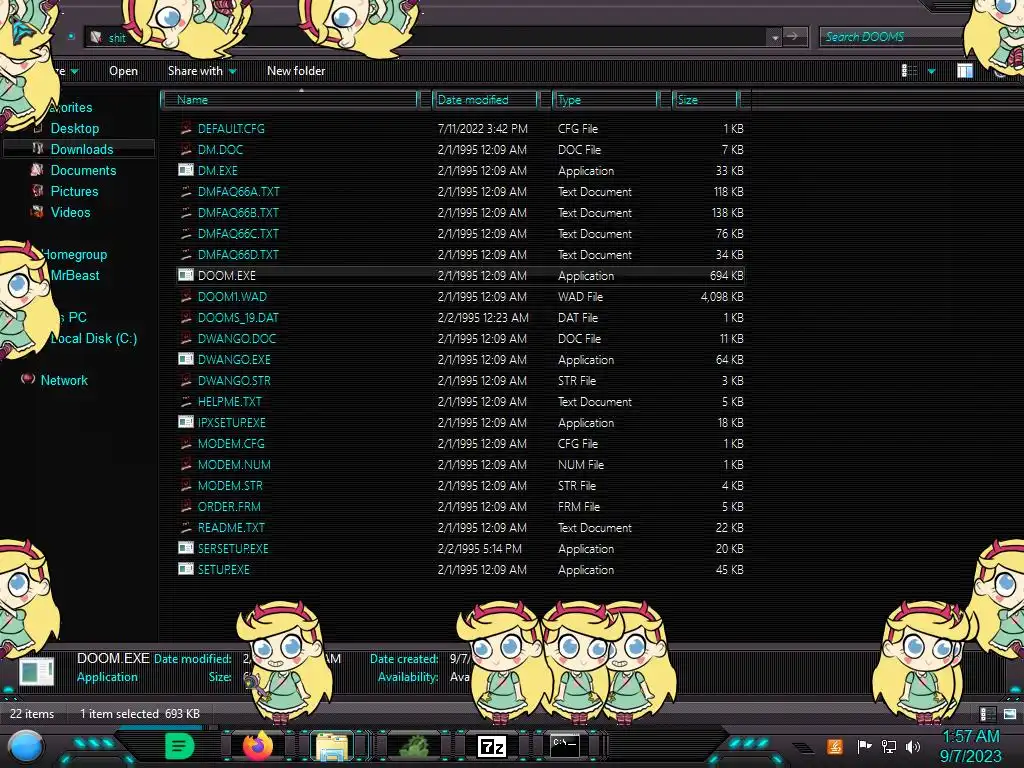The width and height of the screenshot is (1024, 768).
Task: Click the orange Java tray icon
Action: point(835,746)
